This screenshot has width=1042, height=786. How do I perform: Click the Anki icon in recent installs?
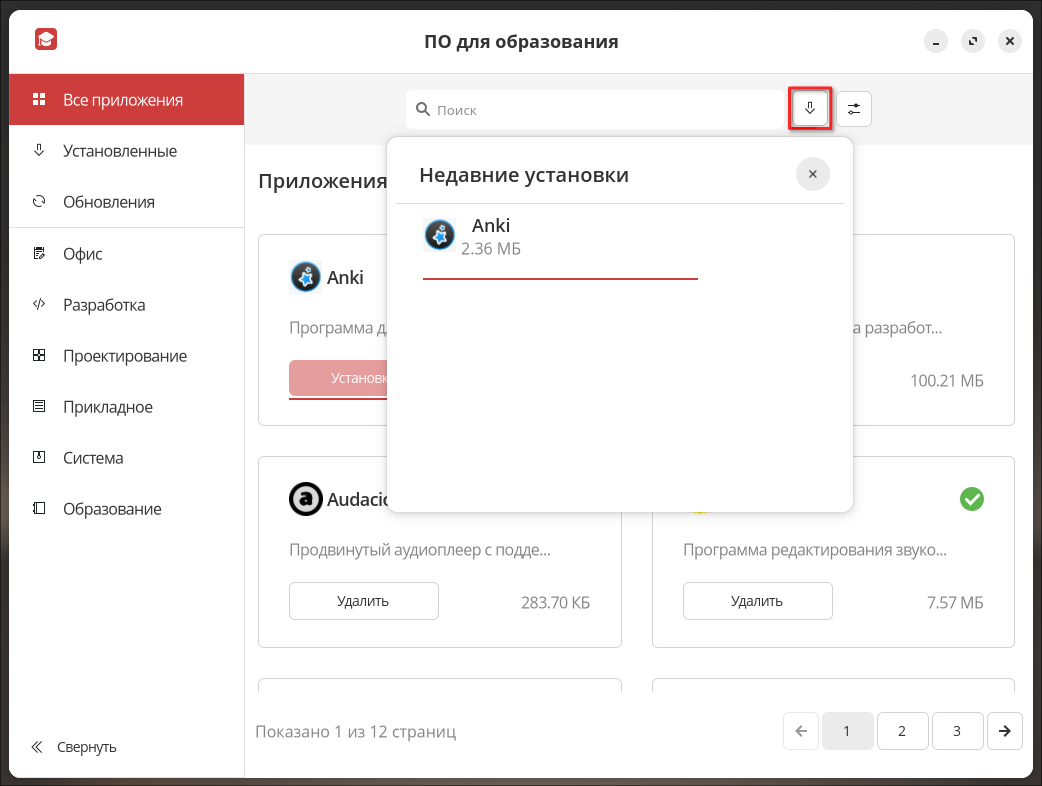tap(440, 235)
